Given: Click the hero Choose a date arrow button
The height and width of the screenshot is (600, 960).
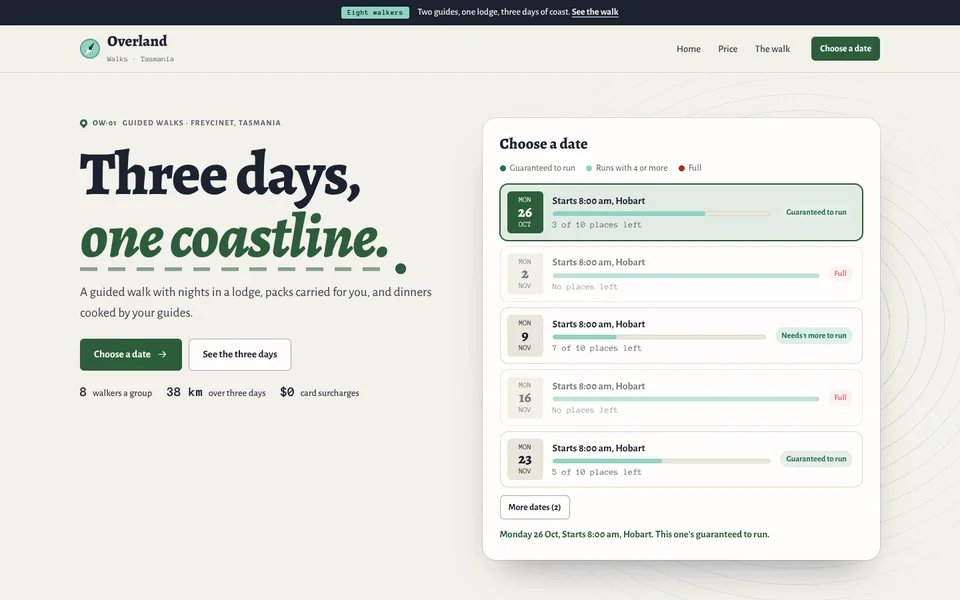Looking at the screenshot, I should click(130, 354).
